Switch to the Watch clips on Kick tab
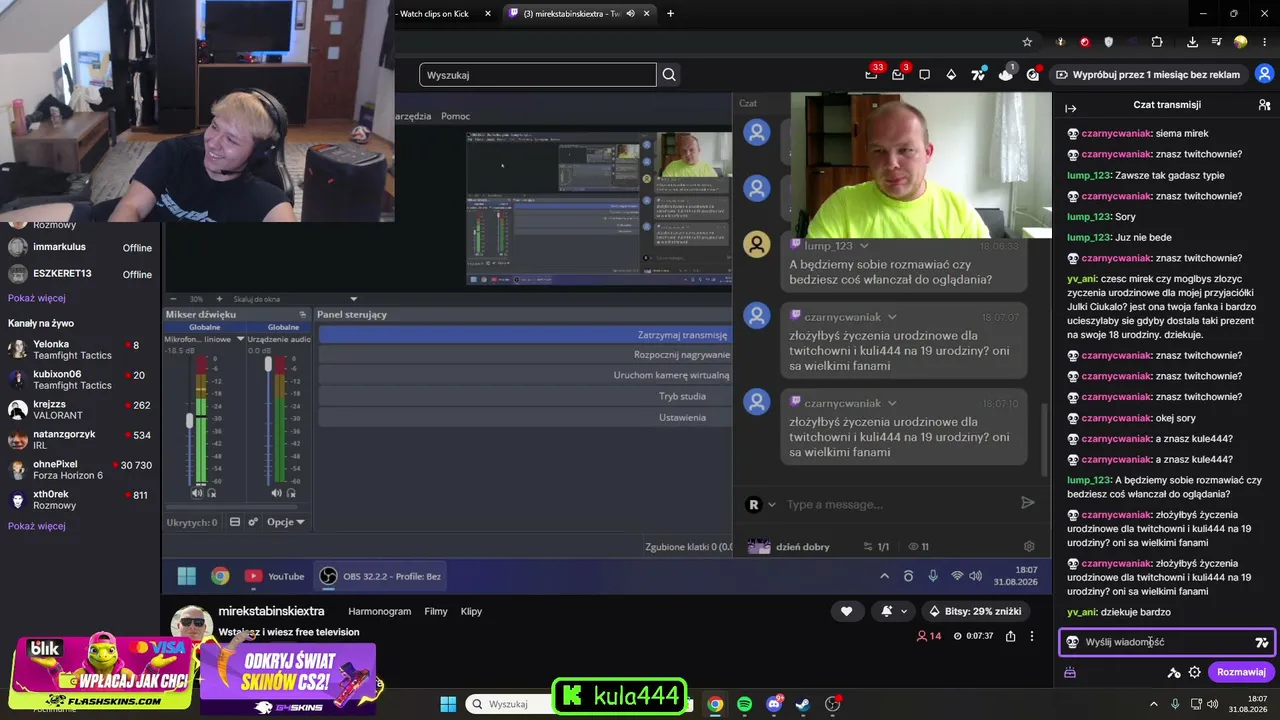This screenshot has height=720, width=1280. coord(434,13)
